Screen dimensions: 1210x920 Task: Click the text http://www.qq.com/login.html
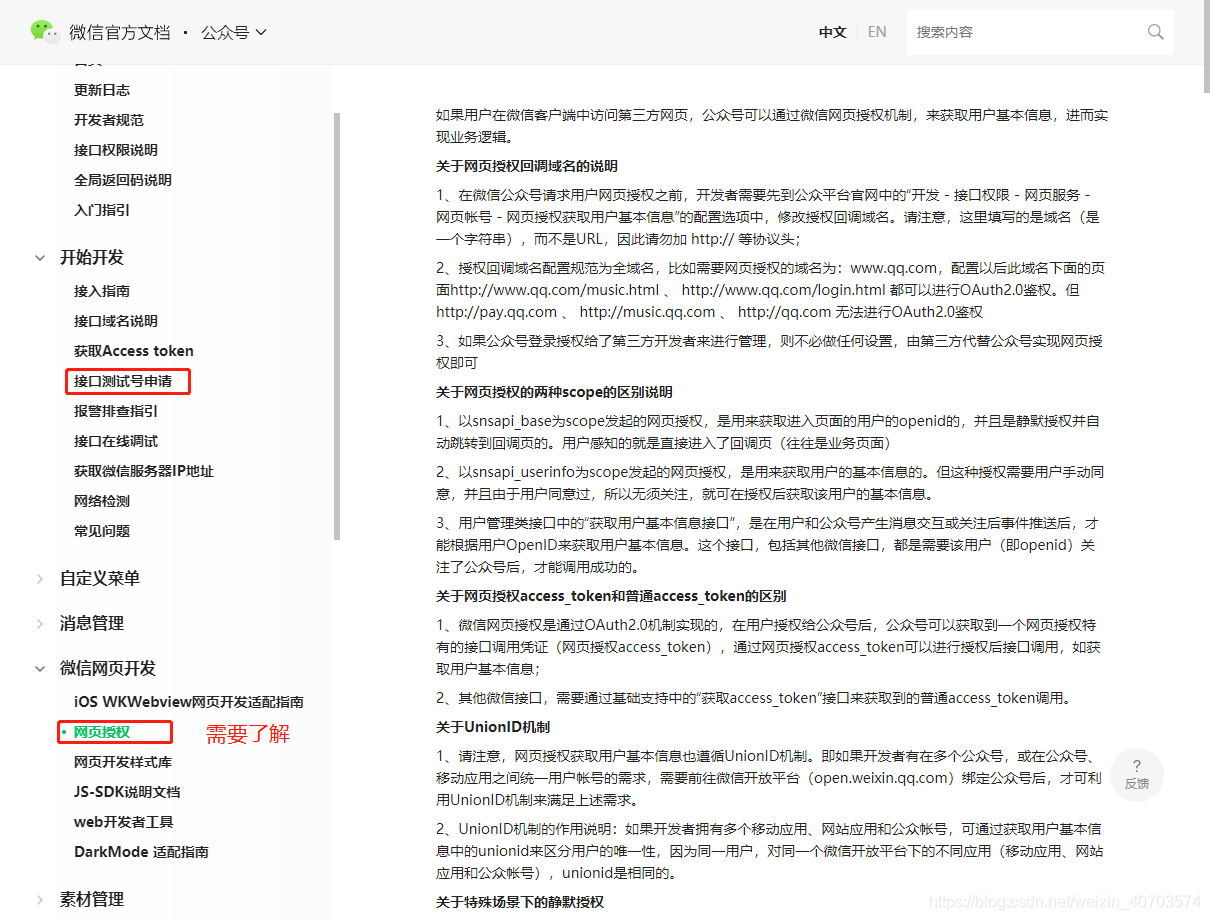pyautogui.click(x=784, y=290)
